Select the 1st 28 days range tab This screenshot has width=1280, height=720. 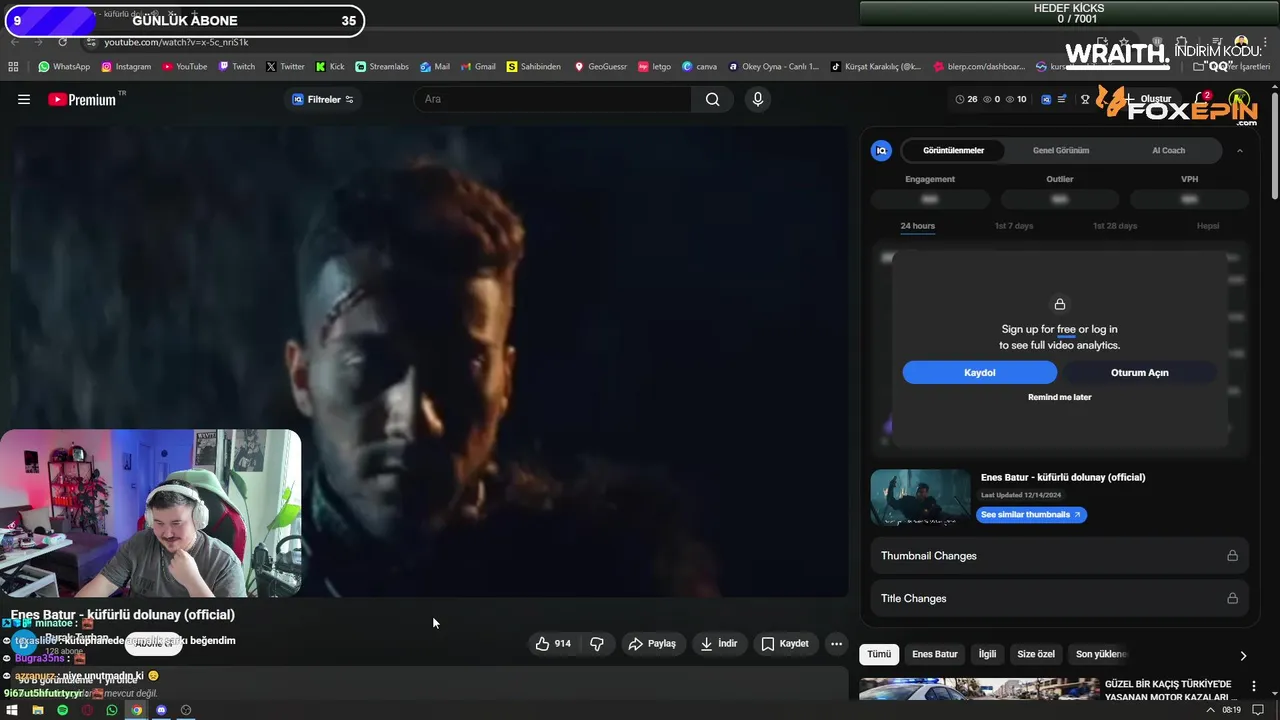[x=1115, y=226]
